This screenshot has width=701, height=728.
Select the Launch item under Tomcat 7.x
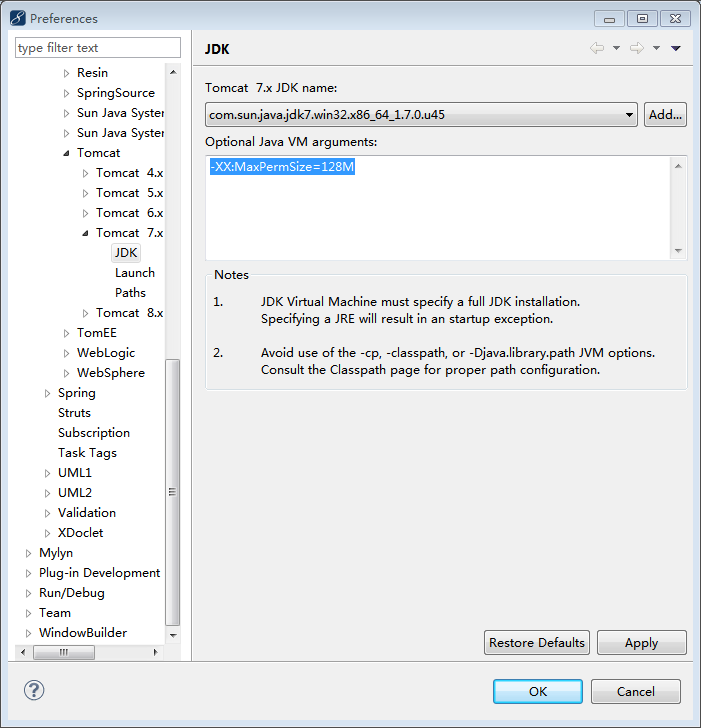tap(135, 273)
